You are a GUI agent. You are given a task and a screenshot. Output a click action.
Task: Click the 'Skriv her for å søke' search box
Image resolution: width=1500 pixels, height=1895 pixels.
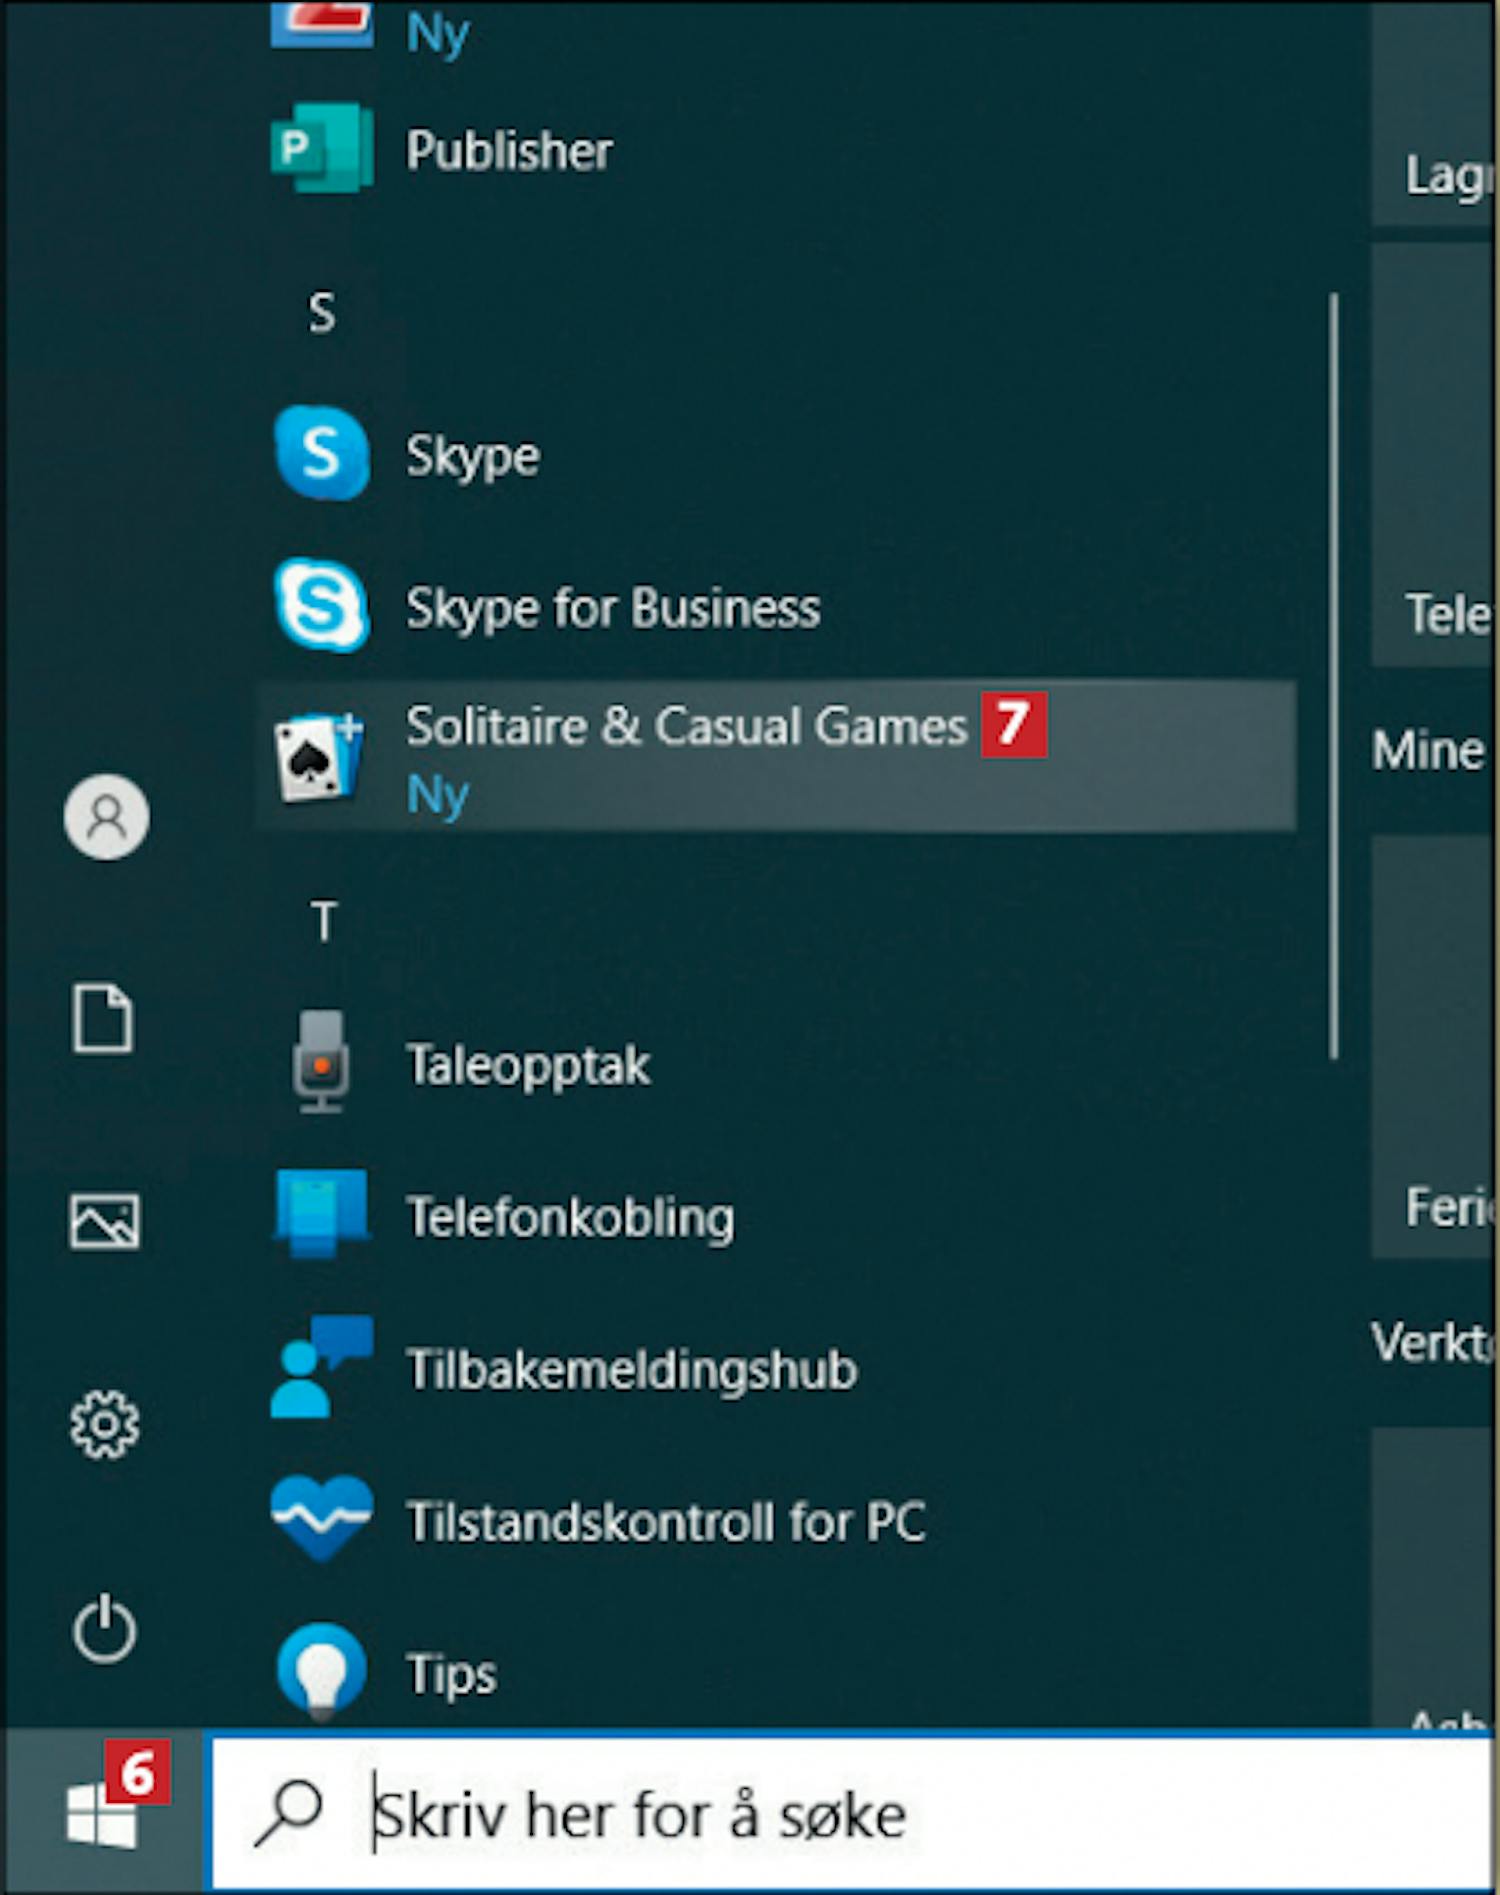(x=850, y=1815)
